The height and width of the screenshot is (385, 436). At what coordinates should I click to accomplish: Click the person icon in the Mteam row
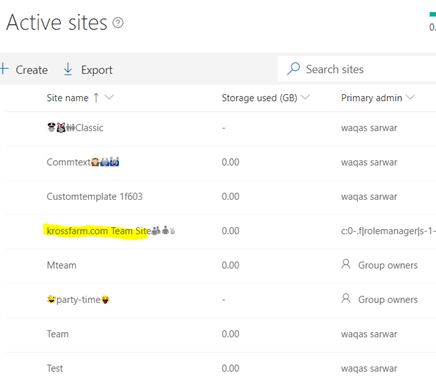click(x=346, y=264)
